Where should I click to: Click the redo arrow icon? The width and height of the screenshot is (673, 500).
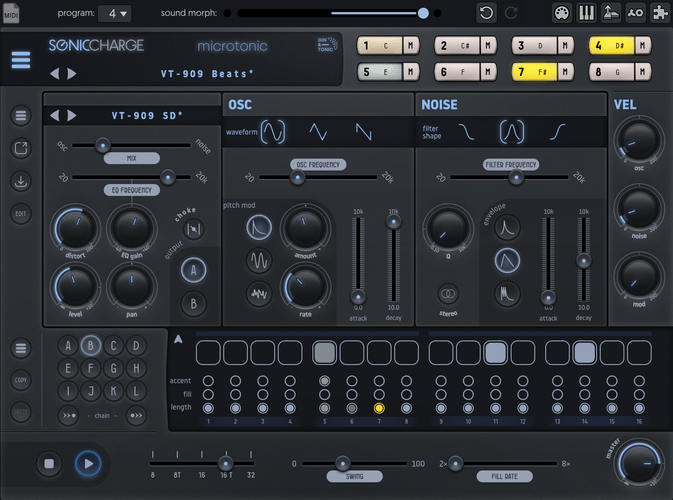(511, 13)
